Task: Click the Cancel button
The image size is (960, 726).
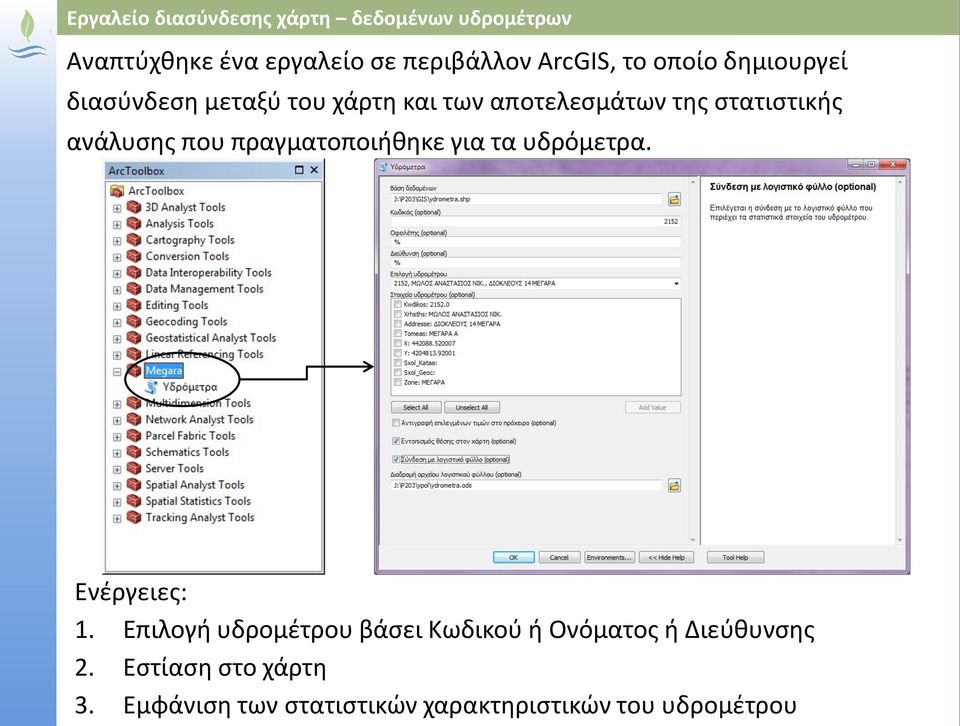Action: point(559,558)
